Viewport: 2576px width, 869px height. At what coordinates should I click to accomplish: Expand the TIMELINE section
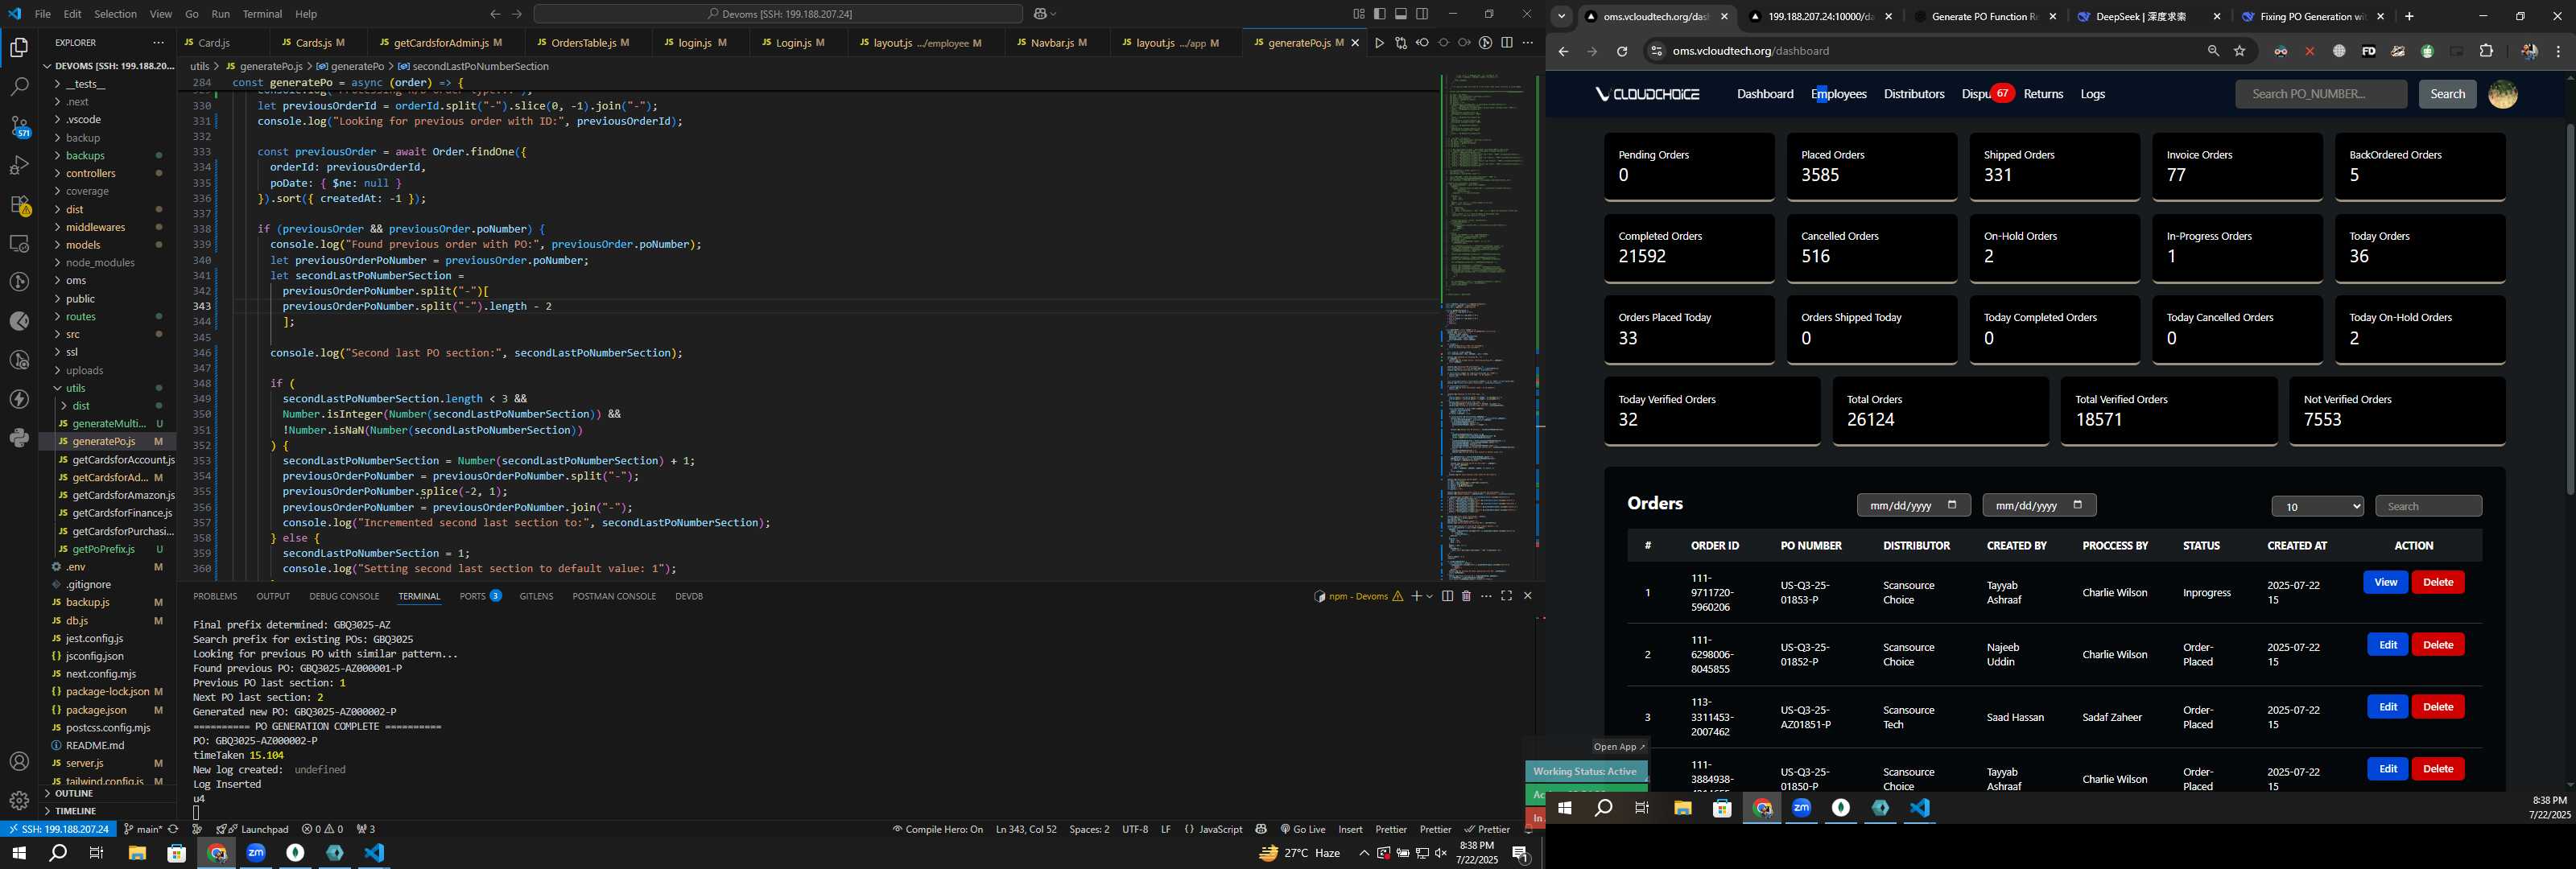pyautogui.click(x=75, y=811)
